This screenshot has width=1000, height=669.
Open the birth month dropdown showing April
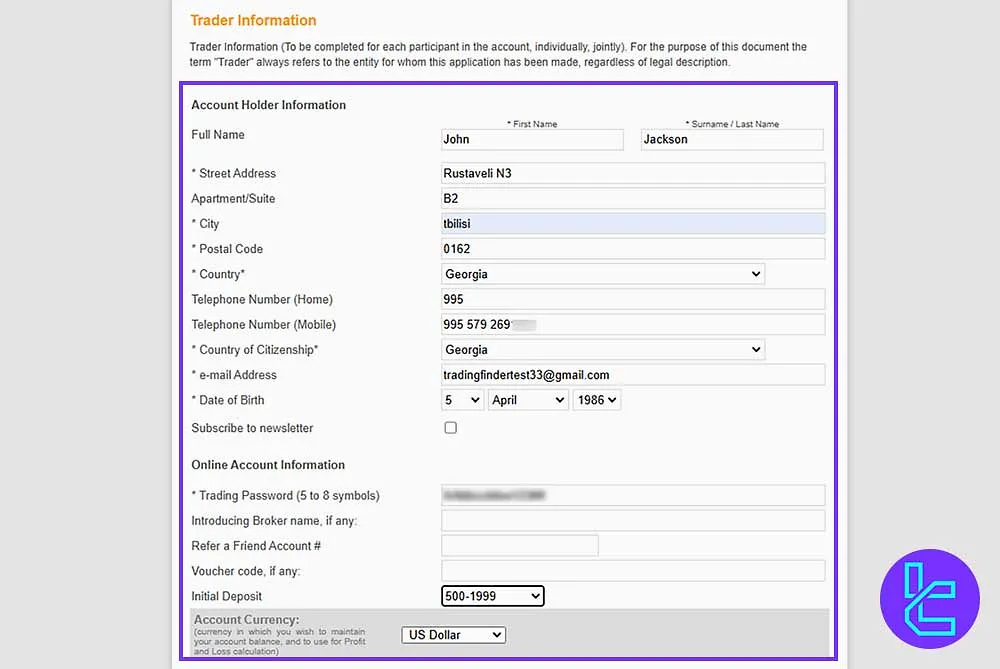(x=528, y=400)
